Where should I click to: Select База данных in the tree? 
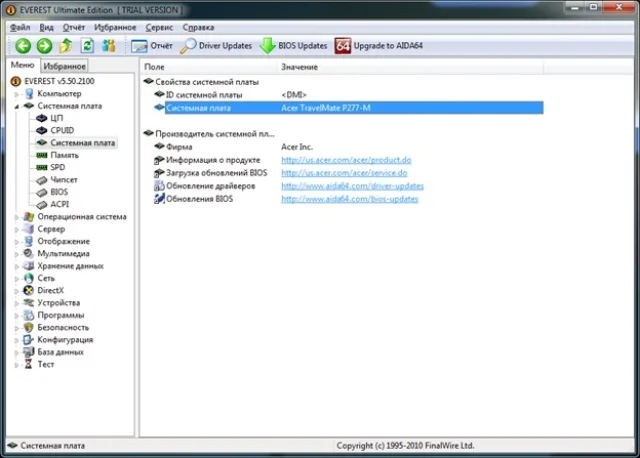60,352
